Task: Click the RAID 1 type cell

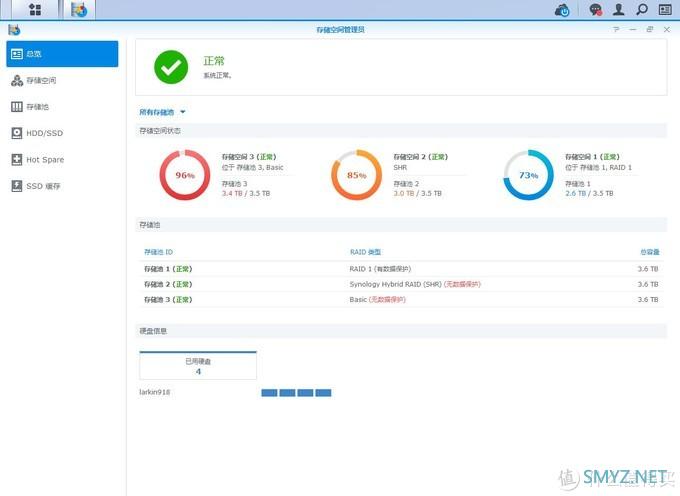Action: point(380,269)
